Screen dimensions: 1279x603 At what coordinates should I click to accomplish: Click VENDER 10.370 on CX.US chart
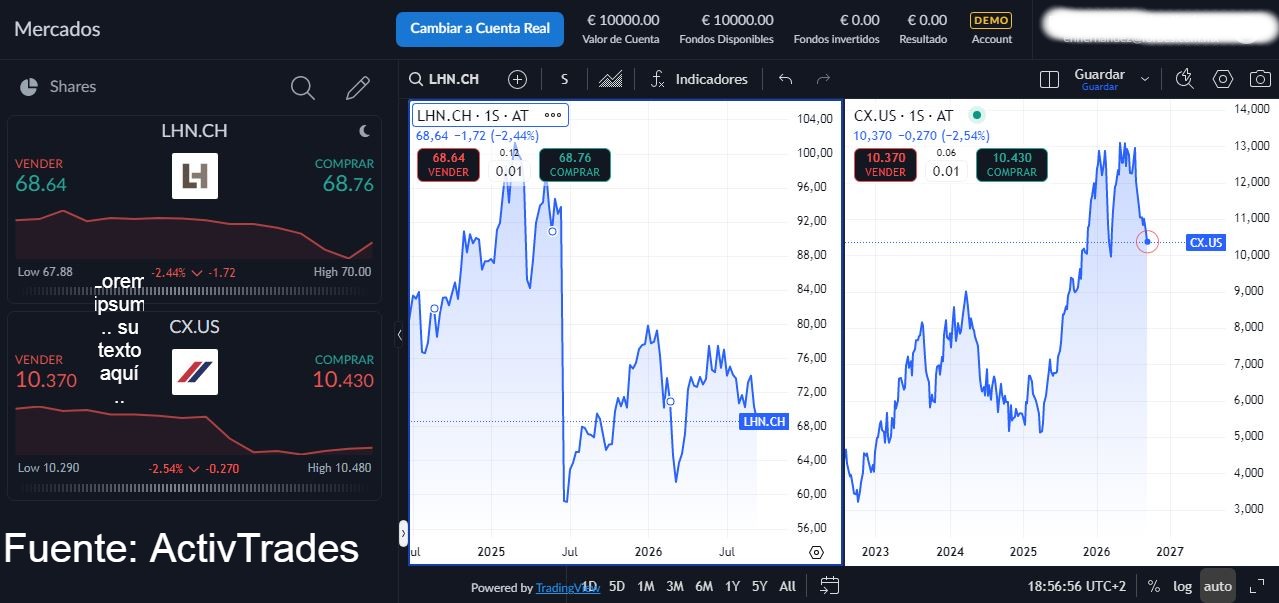886,165
